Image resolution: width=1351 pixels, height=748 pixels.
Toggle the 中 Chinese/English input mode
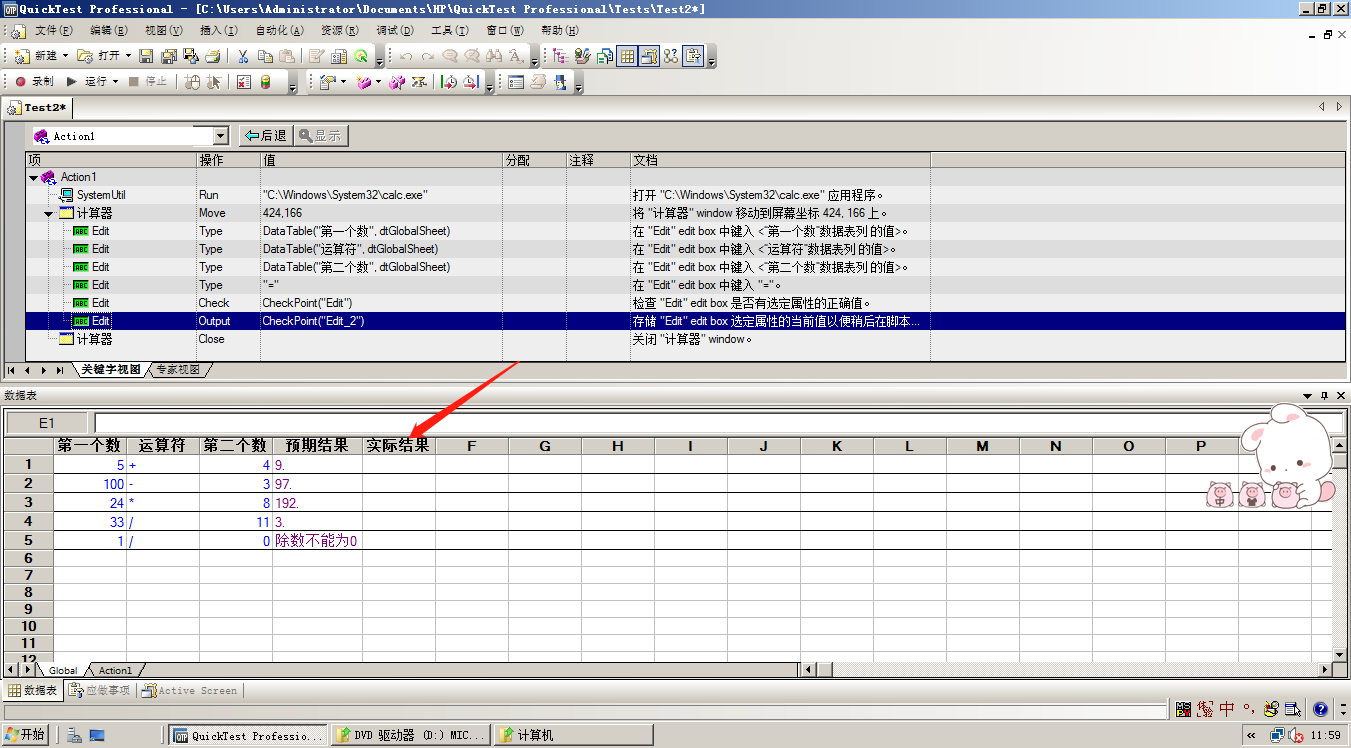(1227, 709)
